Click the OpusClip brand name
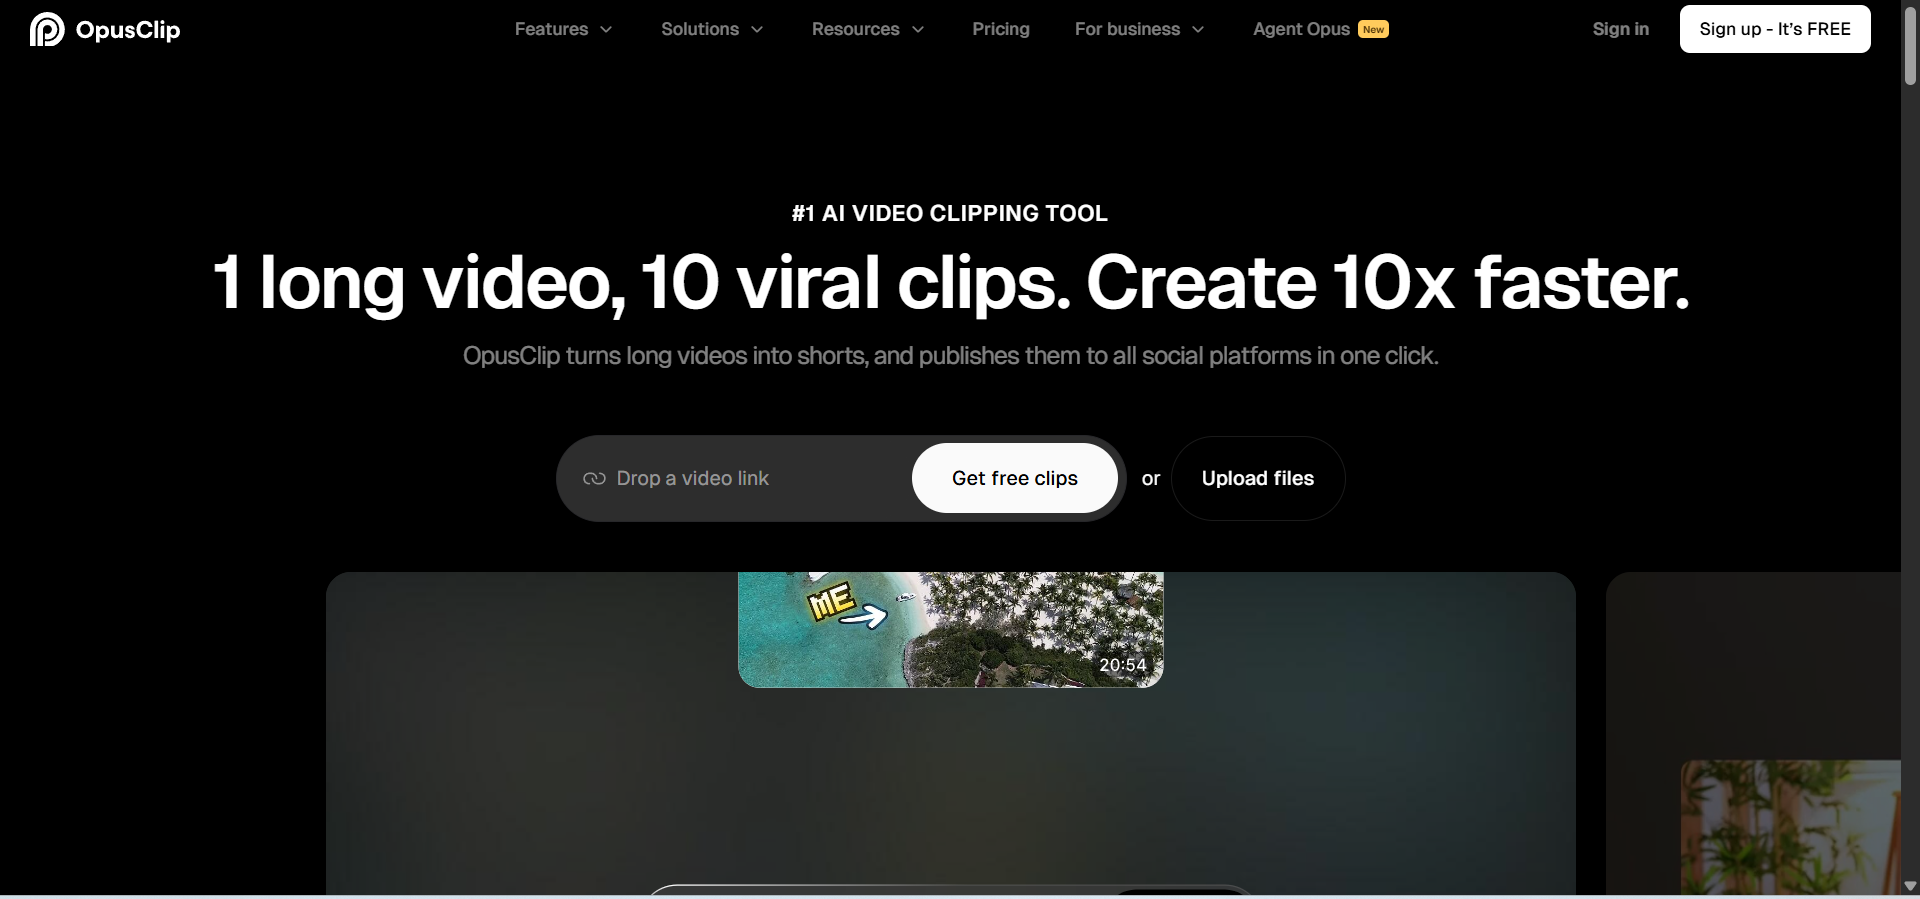Viewport: 1920px width, 899px height. point(128,30)
